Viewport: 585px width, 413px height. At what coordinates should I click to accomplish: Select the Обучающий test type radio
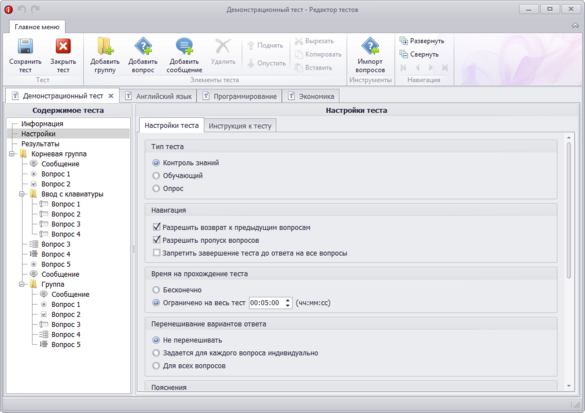pos(156,176)
